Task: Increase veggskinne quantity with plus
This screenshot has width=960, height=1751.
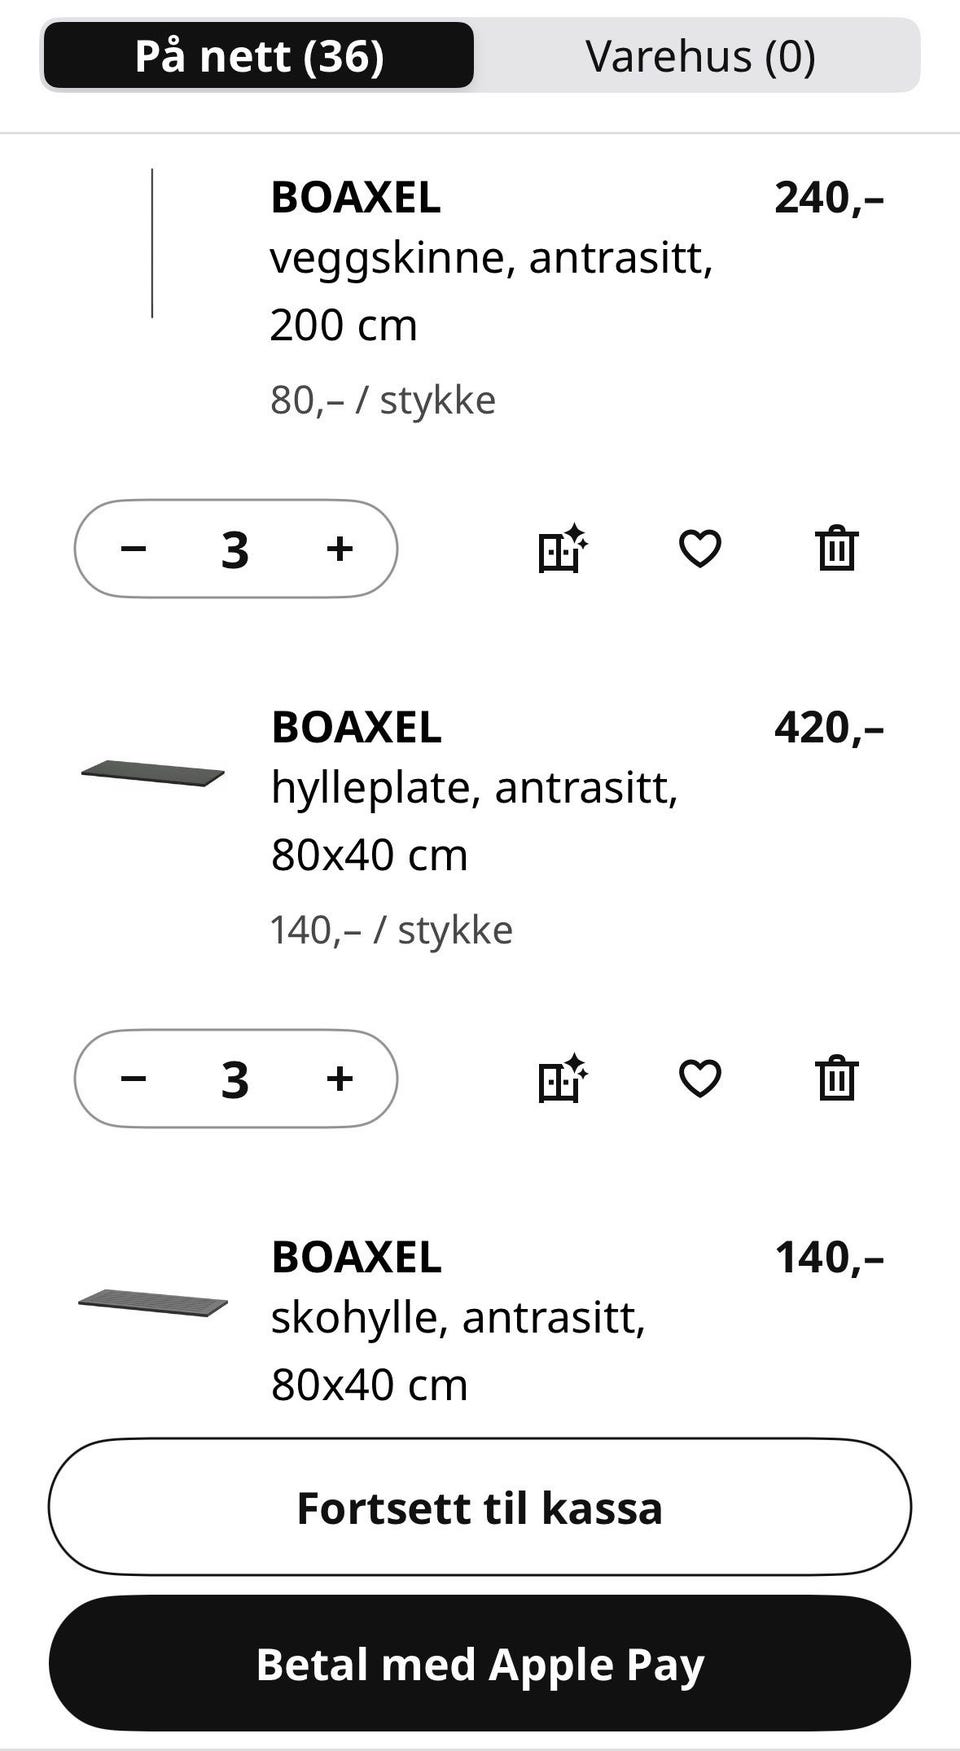Action: coord(340,548)
